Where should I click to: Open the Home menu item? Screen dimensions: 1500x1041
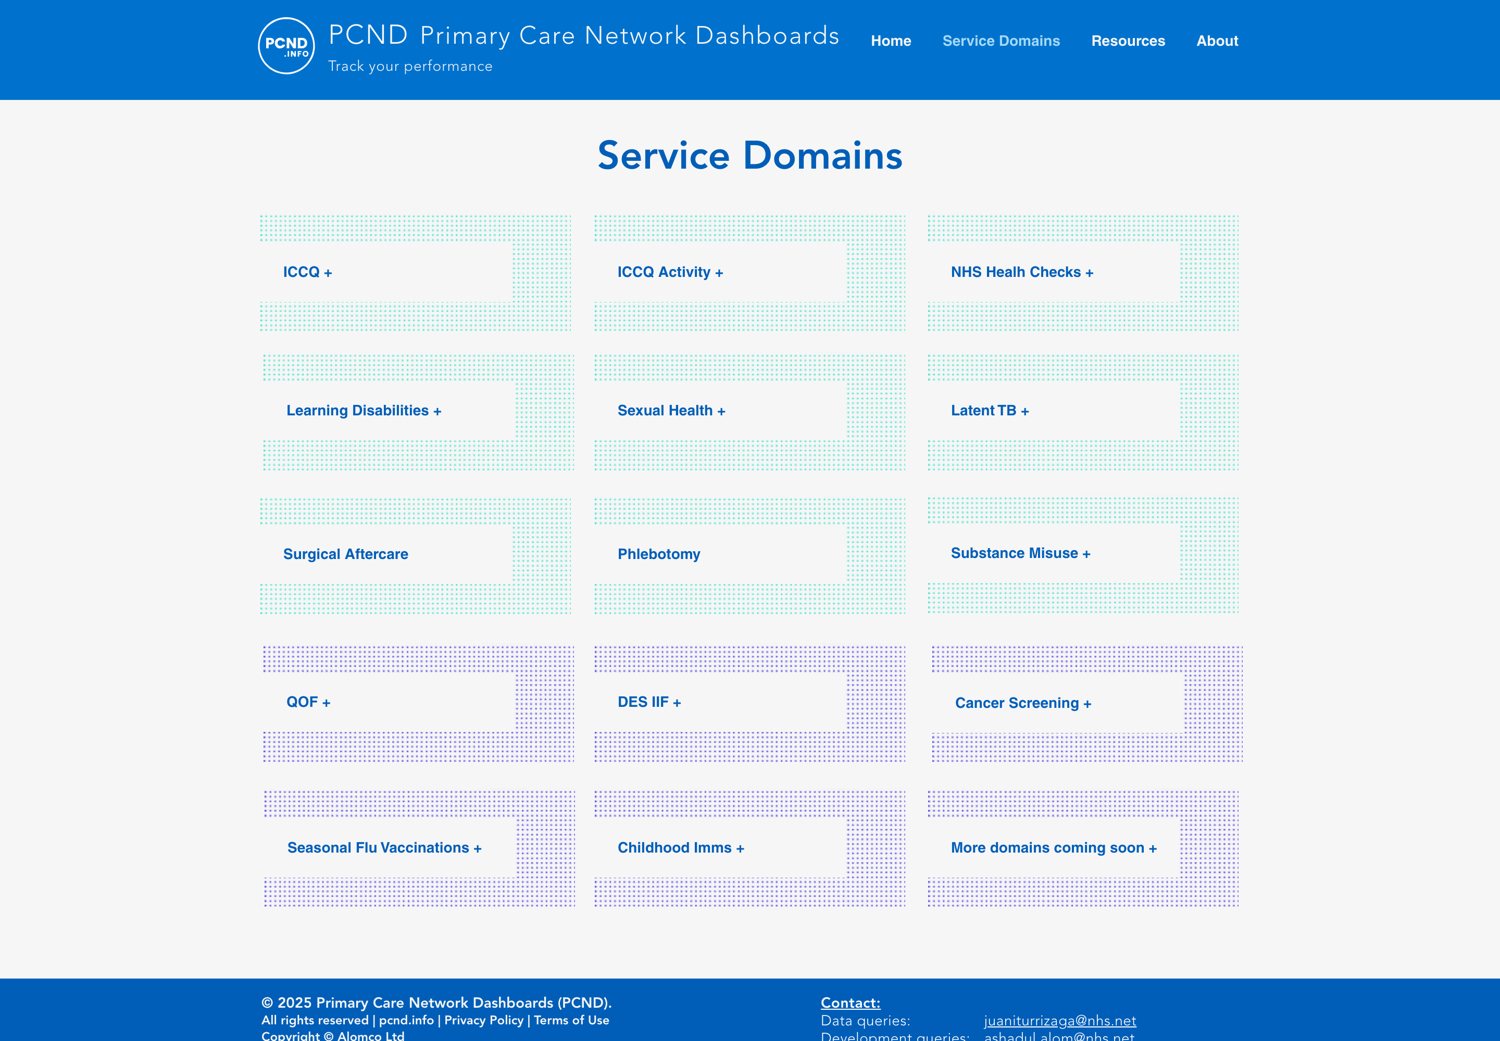coord(891,41)
